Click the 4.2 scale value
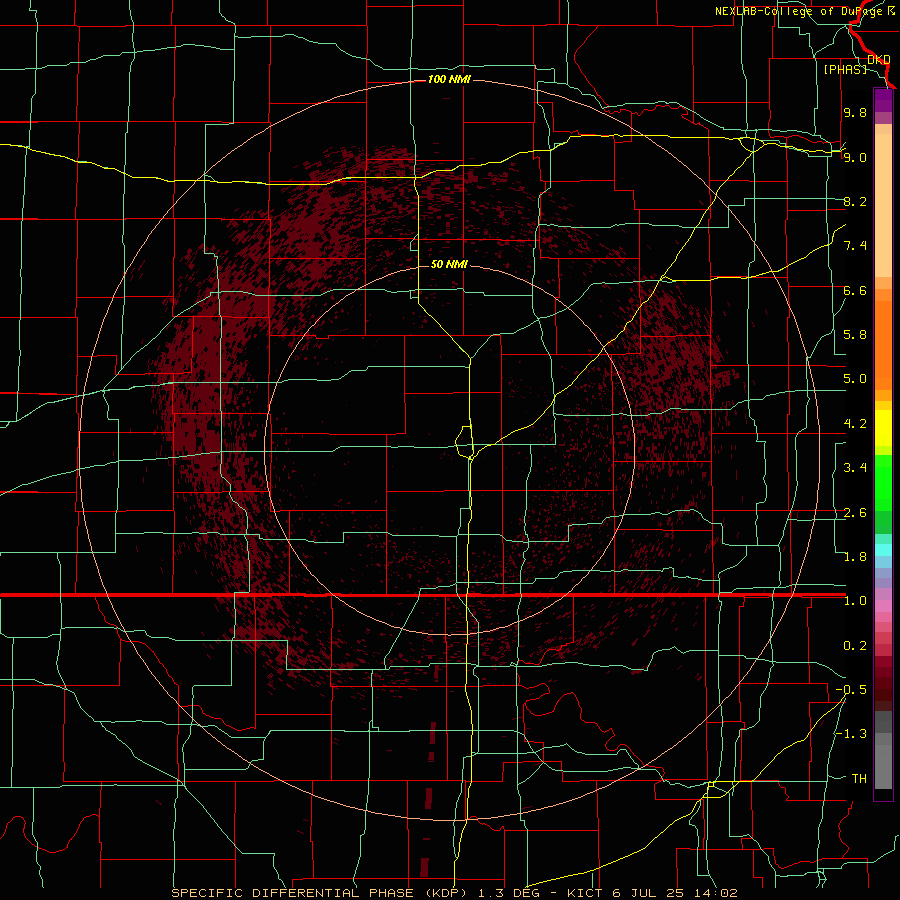900x900 pixels. [x=855, y=424]
